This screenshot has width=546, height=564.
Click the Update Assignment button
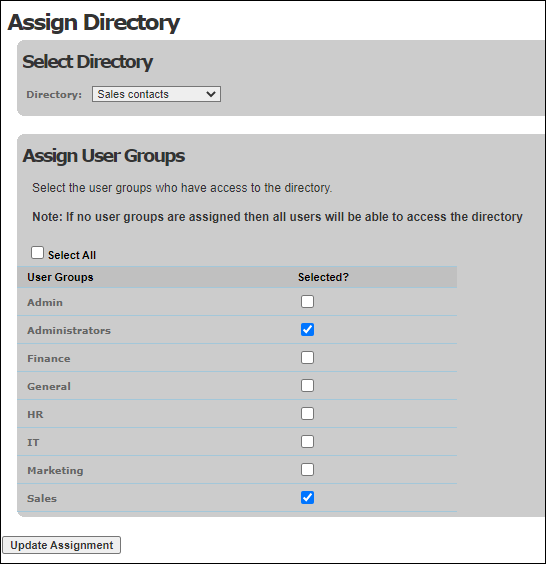tap(62, 545)
